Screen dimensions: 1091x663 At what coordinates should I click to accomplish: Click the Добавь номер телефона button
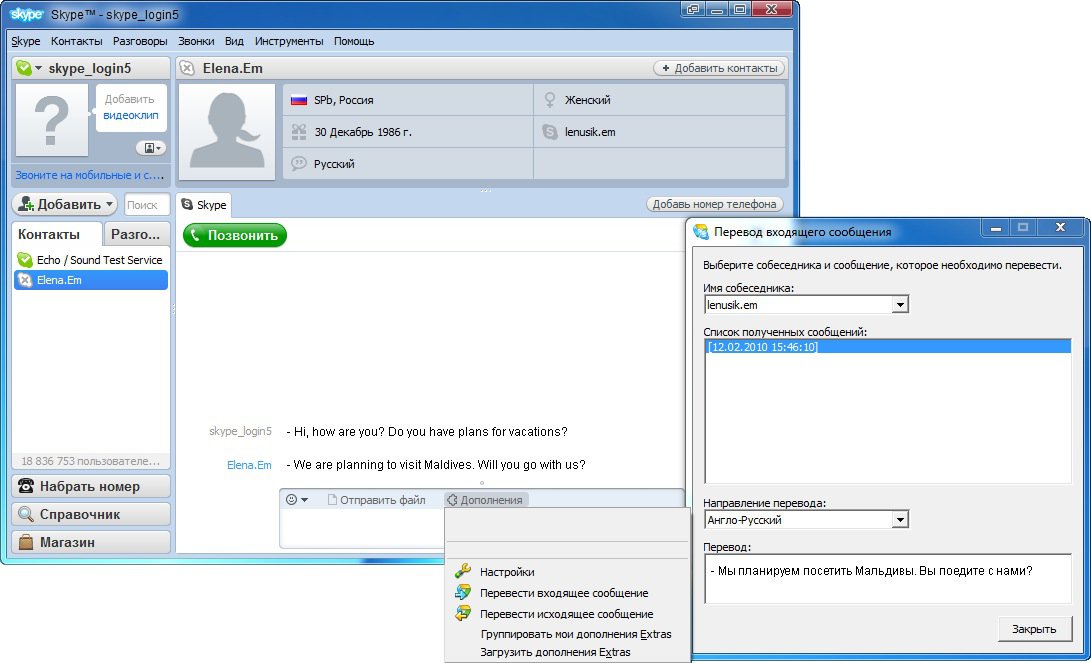tap(715, 204)
